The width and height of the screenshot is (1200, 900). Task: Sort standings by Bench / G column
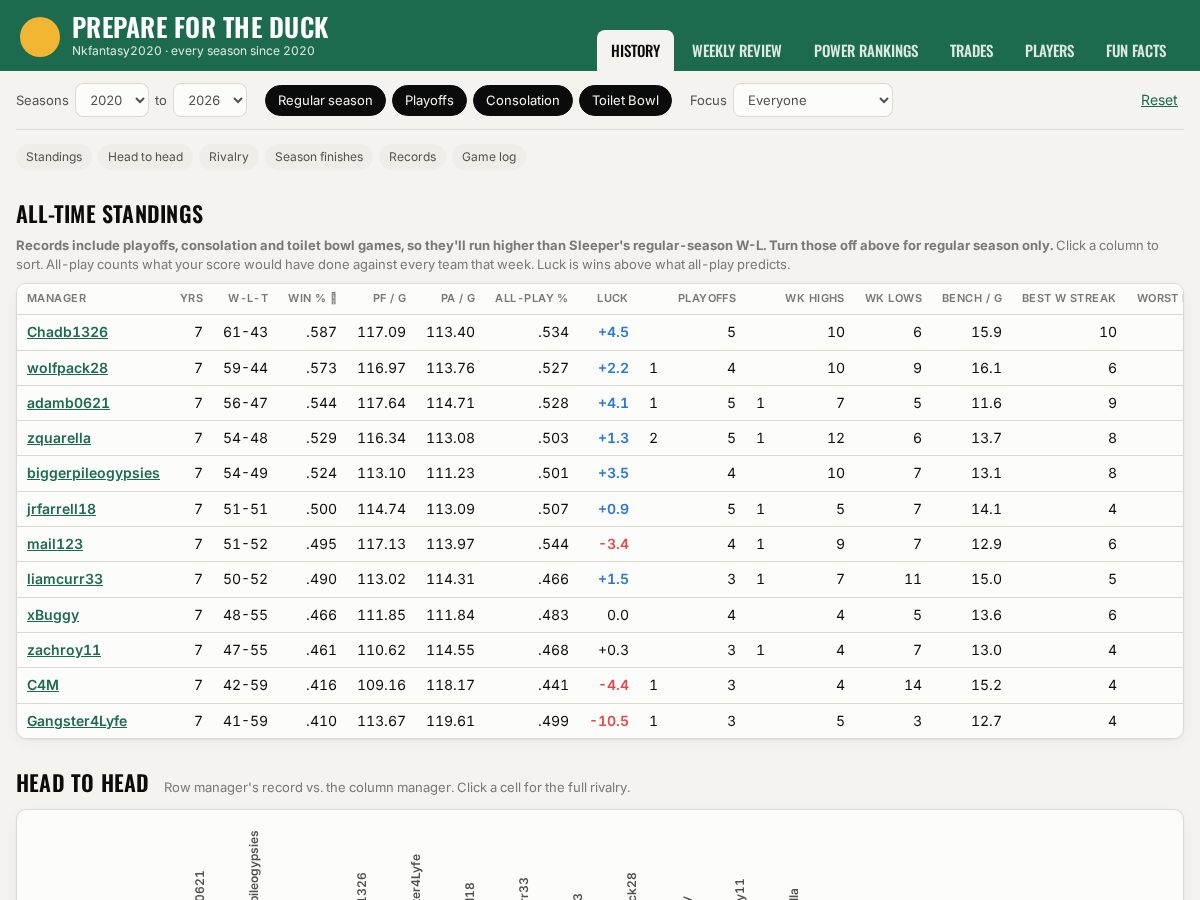[972, 298]
